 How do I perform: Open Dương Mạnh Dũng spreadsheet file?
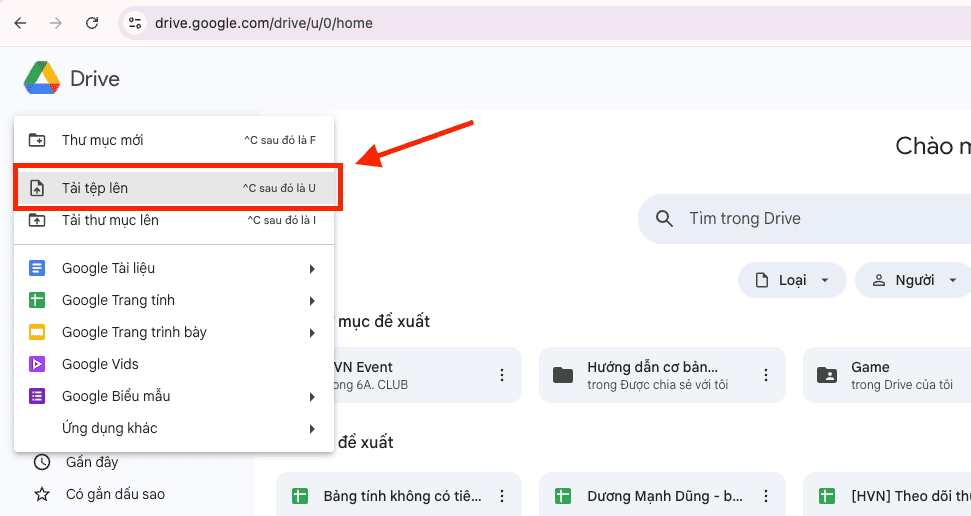point(662,496)
